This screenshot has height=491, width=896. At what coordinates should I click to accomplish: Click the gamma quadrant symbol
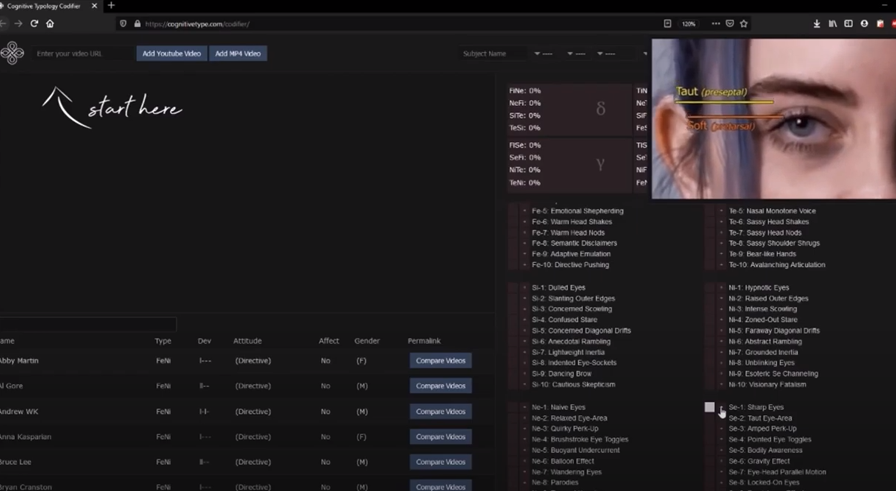pyautogui.click(x=601, y=164)
